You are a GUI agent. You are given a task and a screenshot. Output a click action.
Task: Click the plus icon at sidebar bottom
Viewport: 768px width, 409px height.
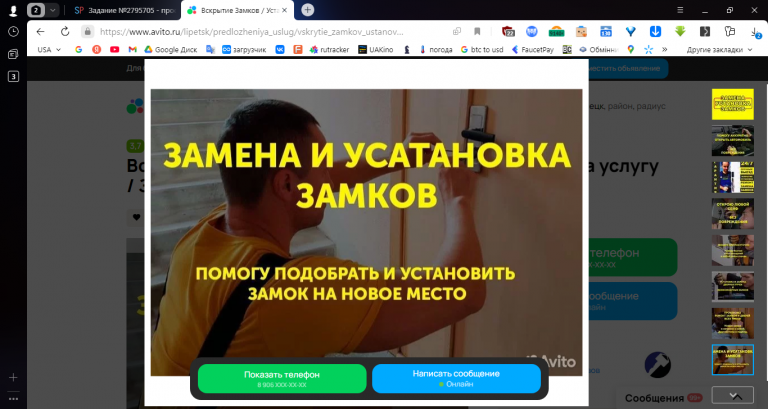[13, 377]
